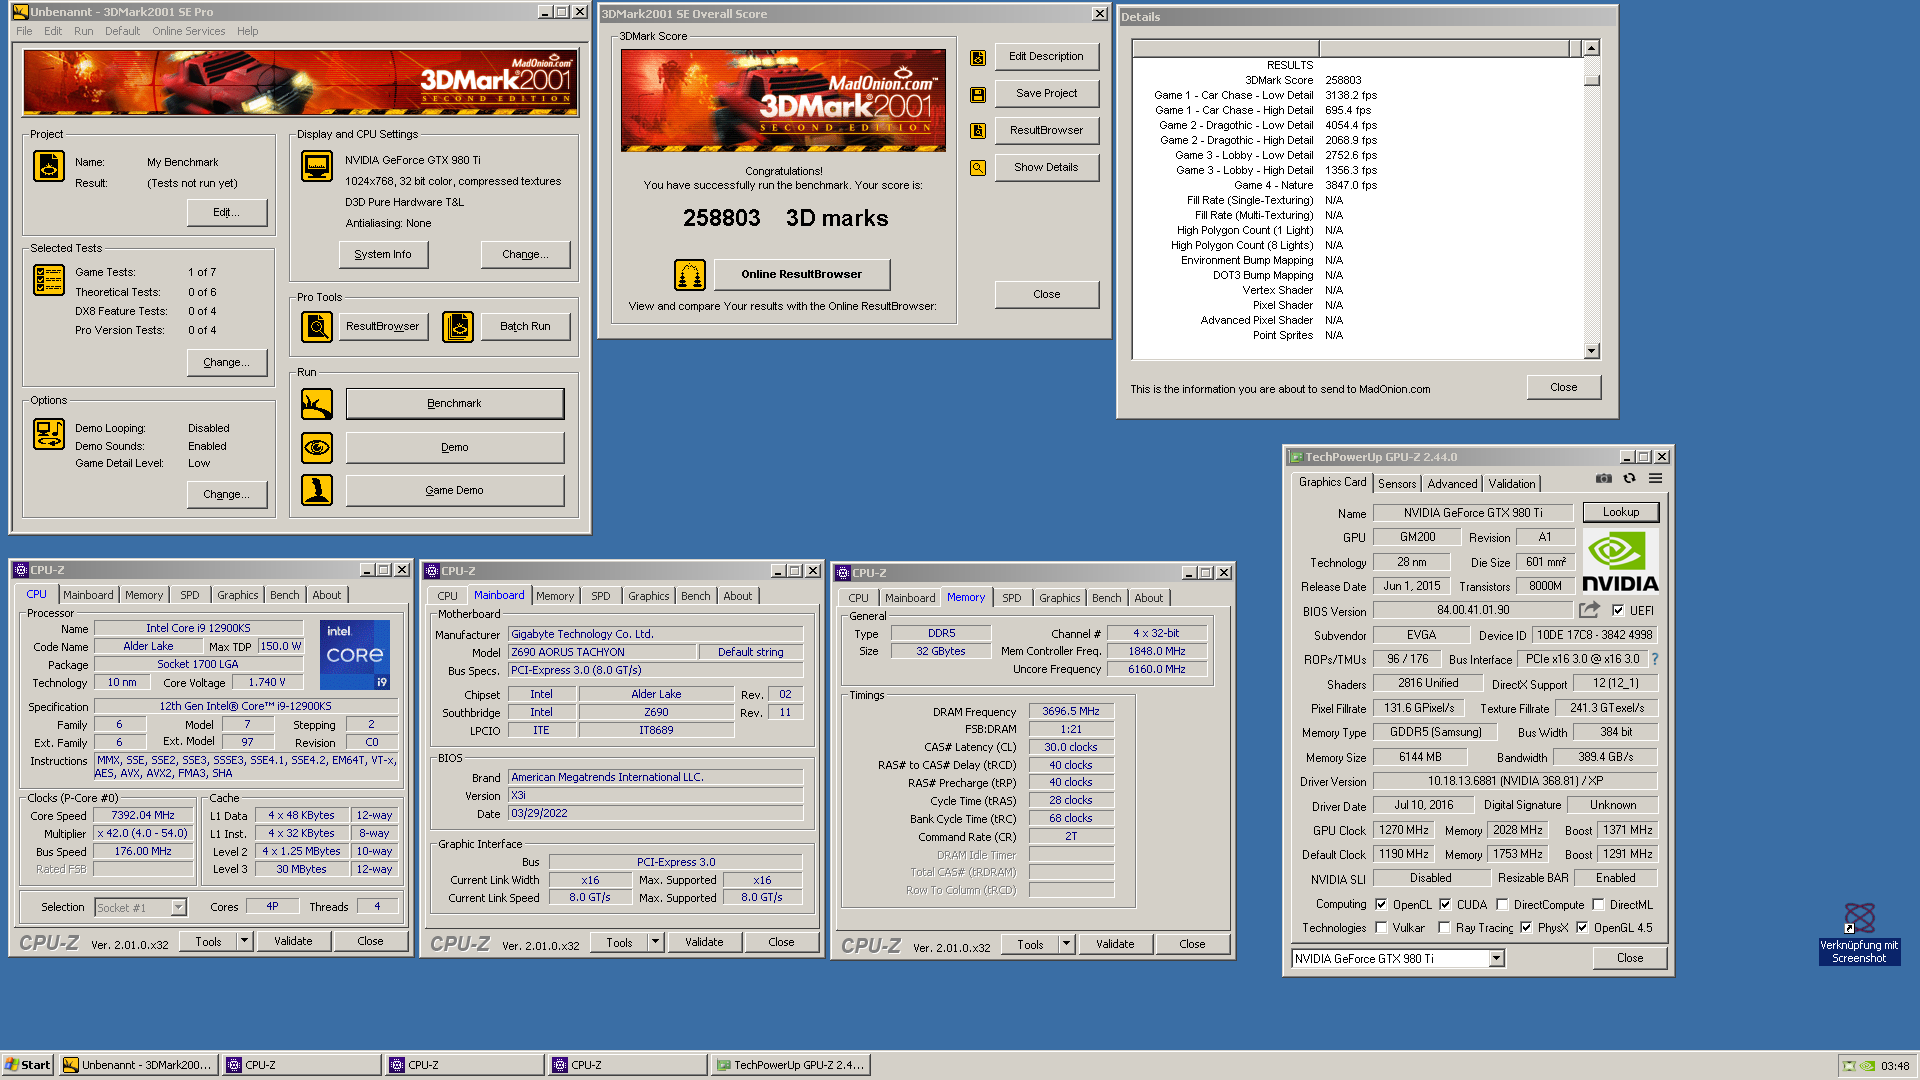Toggle the DirectCompute checkbox
The height and width of the screenshot is (1080, 1920).
point(1502,904)
